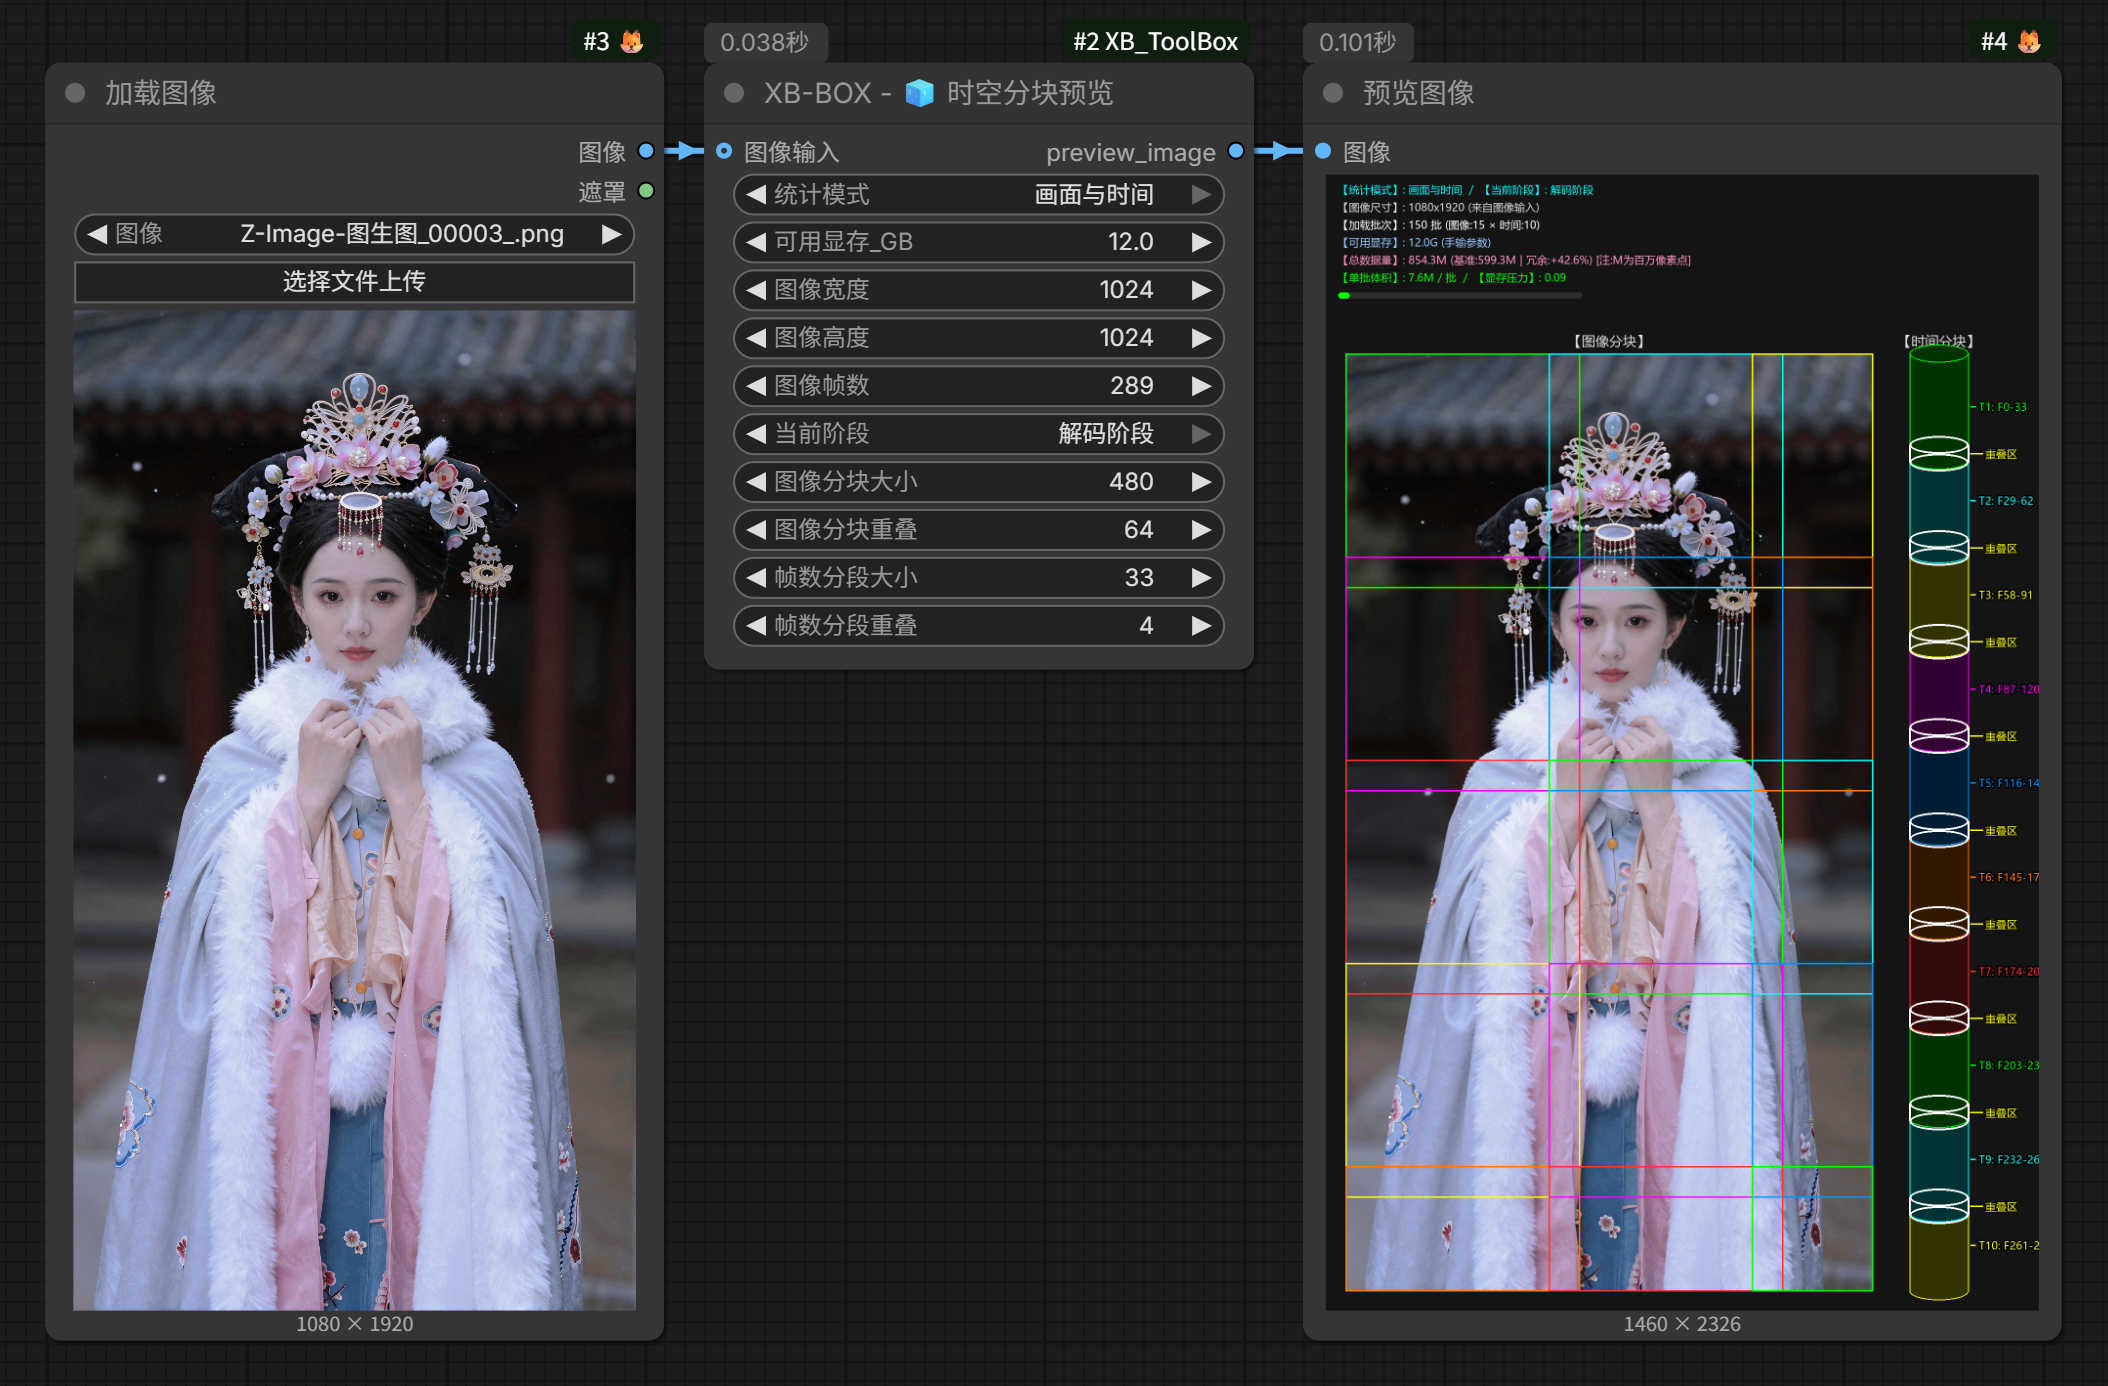This screenshot has height=1386, width=2108.
Task: Toggle collapse dot on 预览图像 node
Action: point(1332,93)
